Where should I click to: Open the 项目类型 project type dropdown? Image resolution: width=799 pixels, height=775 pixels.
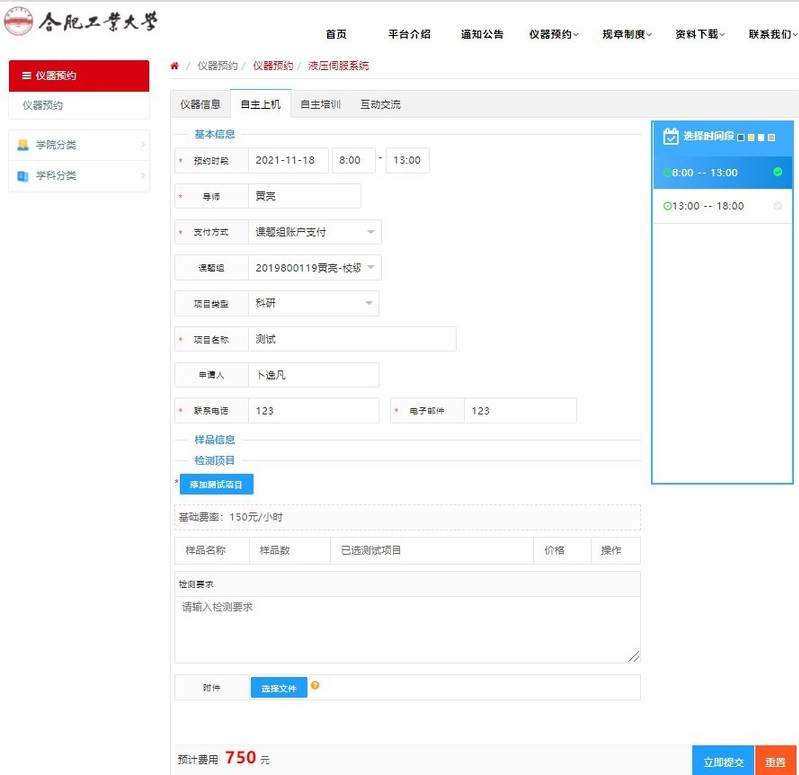pos(368,303)
